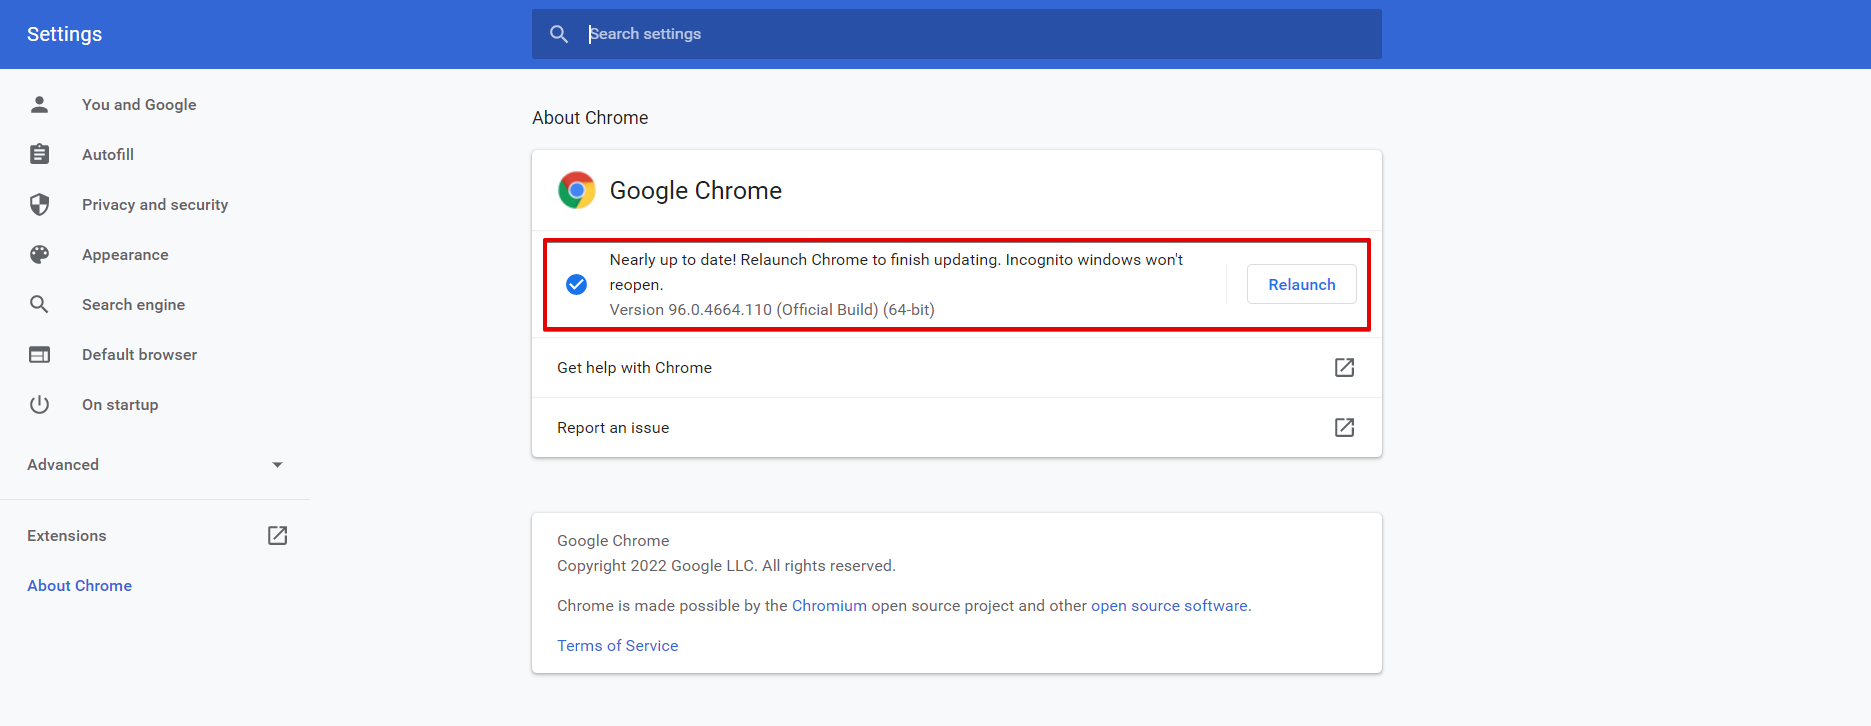
Task: Click the Search engine magnifier icon
Action: click(x=39, y=304)
